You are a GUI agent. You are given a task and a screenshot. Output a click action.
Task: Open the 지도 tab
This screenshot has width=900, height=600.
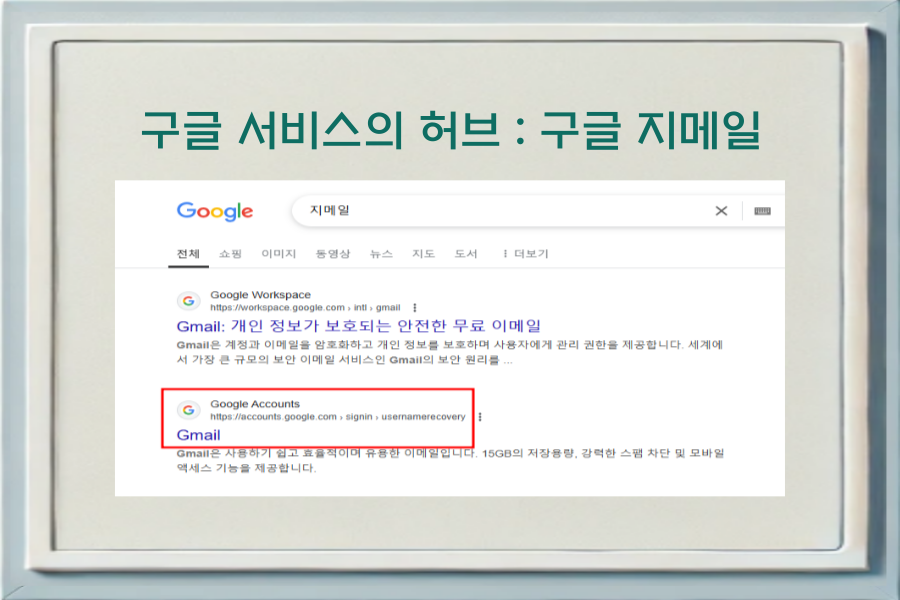tap(424, 254)
